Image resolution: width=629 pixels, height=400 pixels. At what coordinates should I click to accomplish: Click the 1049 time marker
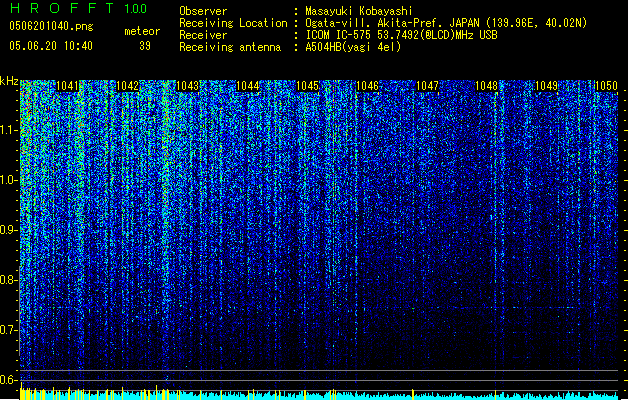coord(547,86)
